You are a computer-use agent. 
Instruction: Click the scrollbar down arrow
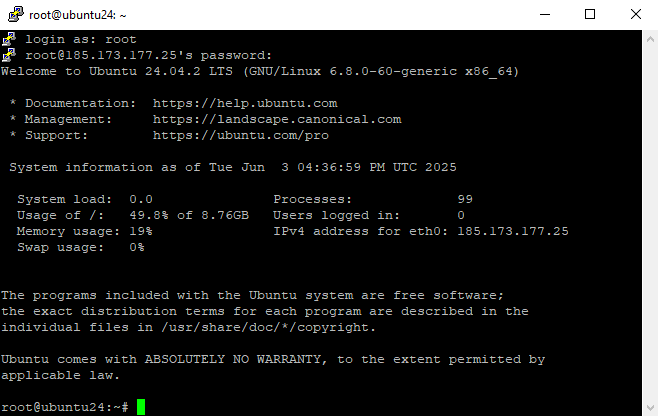(x=650, y=408)
